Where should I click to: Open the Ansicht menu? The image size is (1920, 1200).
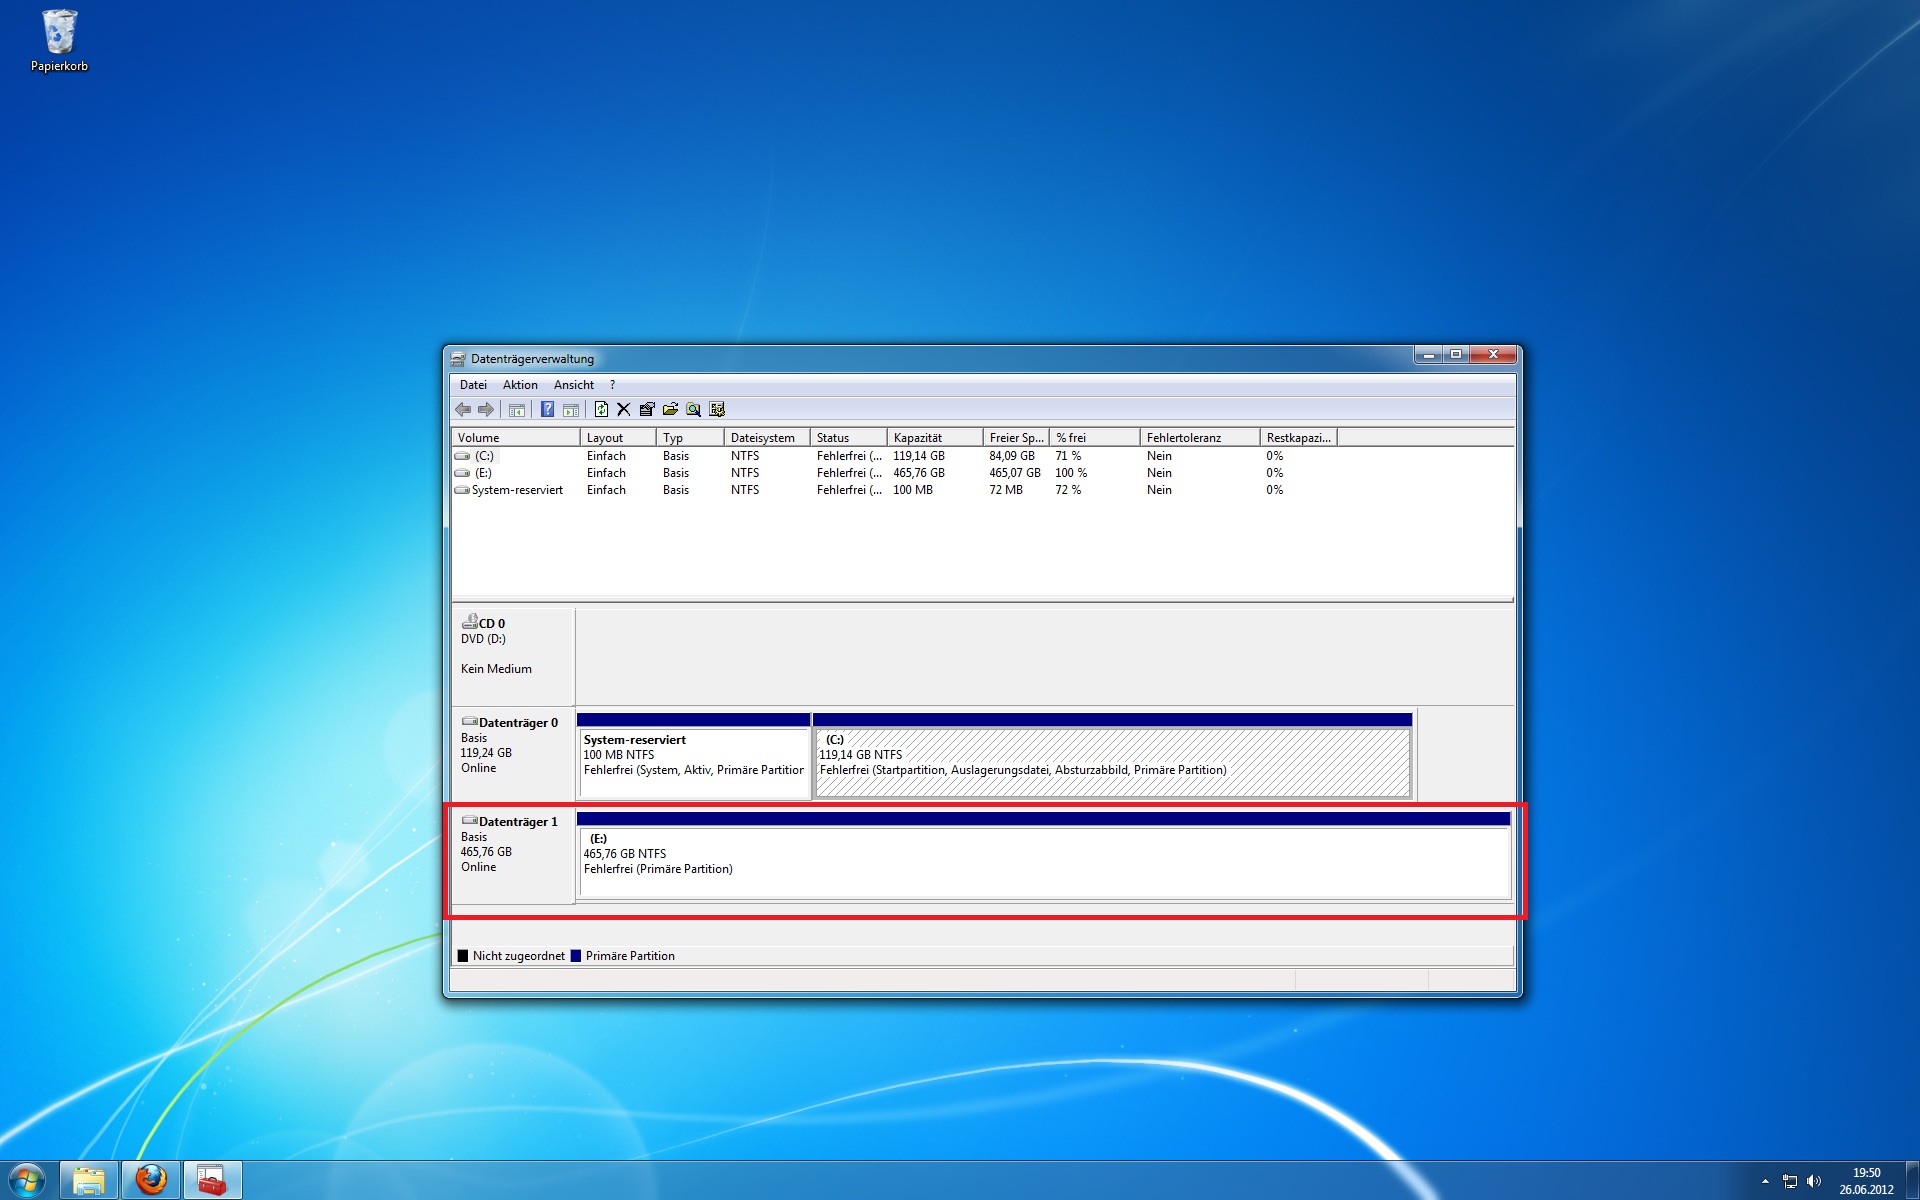[x=573, y=385]
